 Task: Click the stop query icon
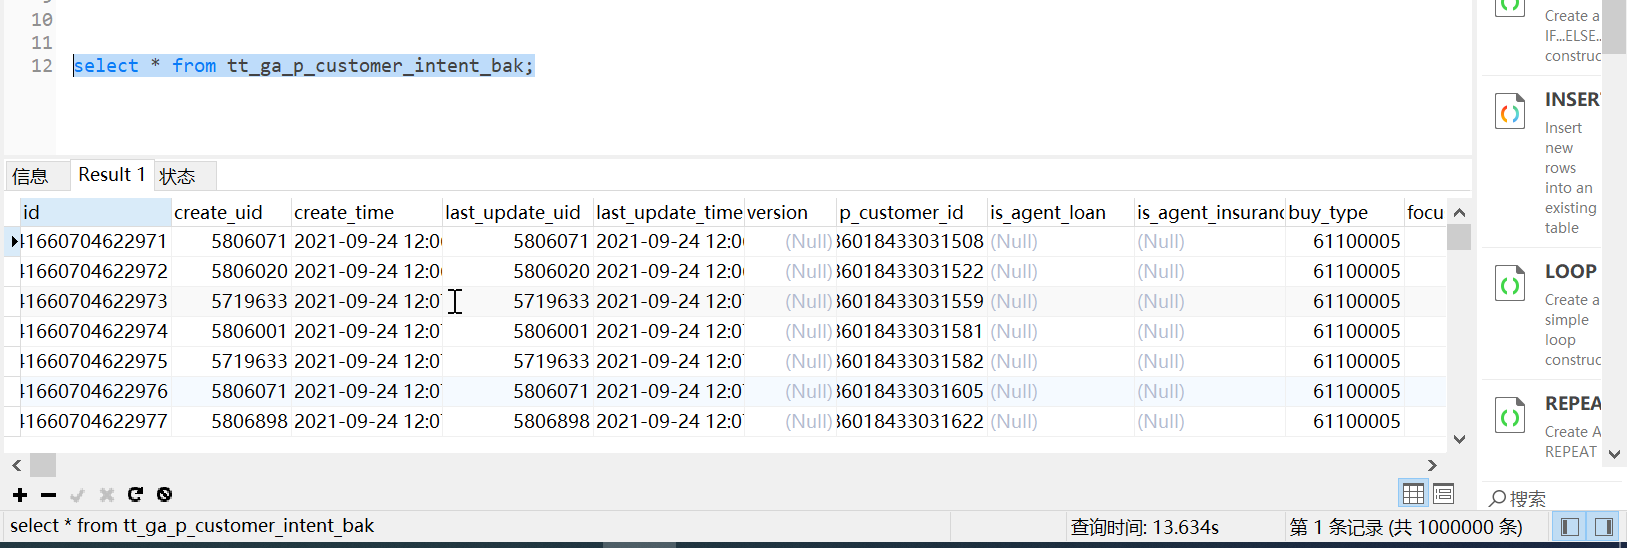tap(165, 495)
